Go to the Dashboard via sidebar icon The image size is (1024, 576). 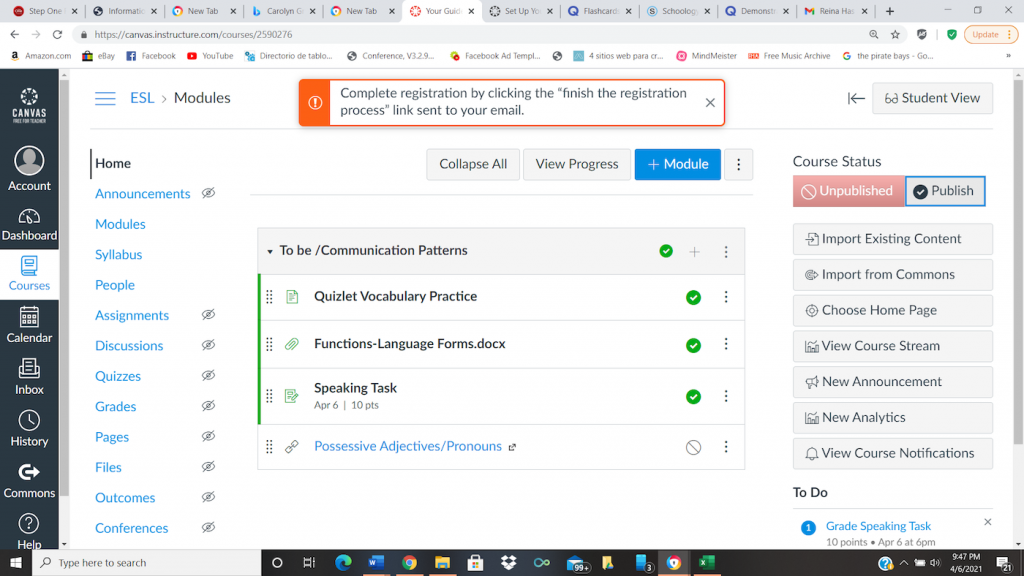(29, 222)
